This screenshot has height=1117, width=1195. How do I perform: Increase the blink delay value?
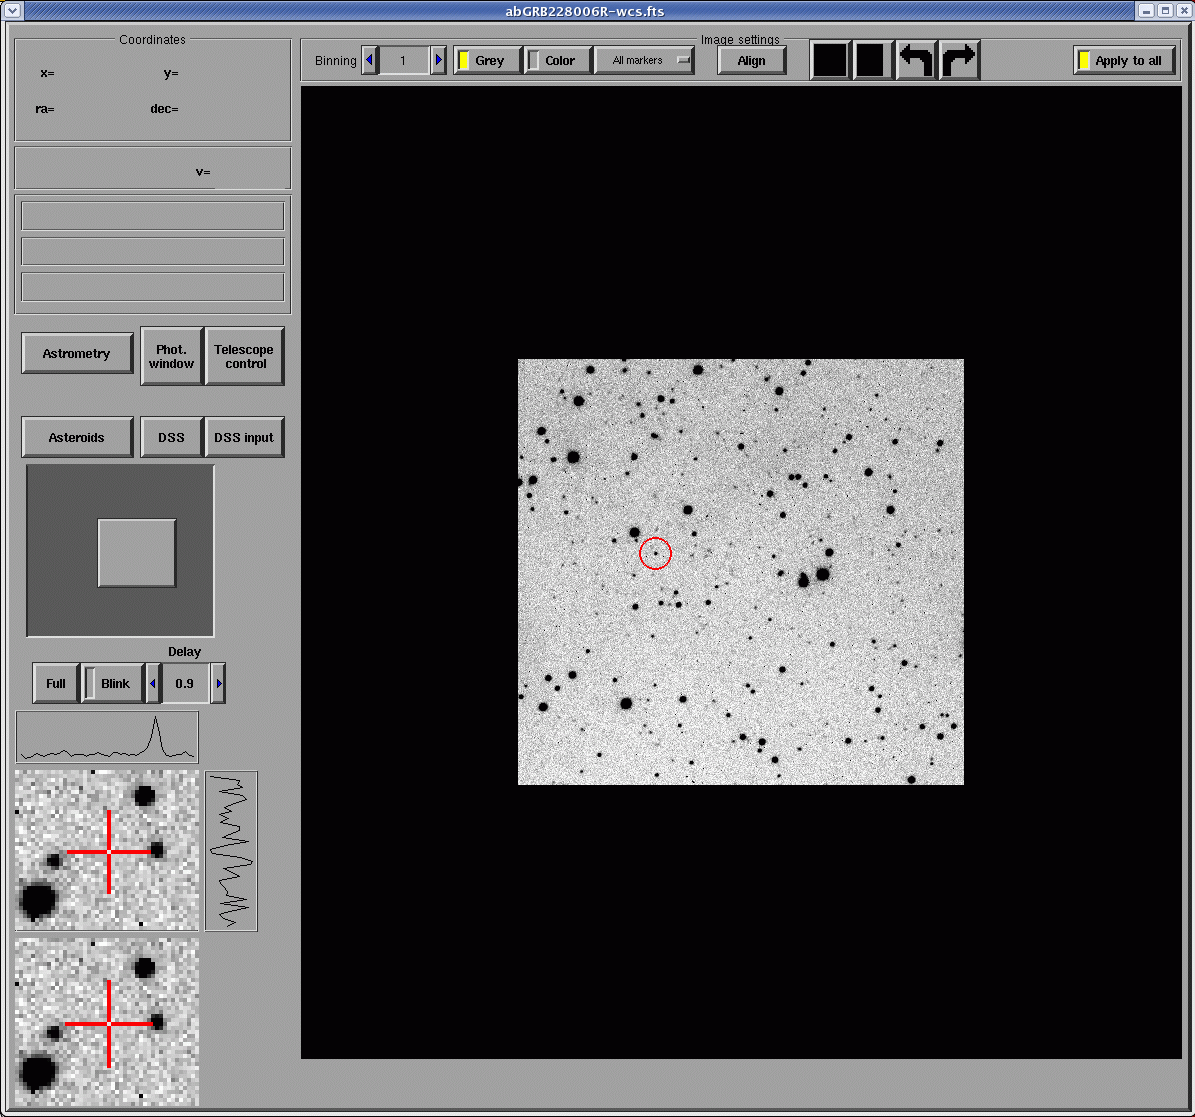click(219, 683)
